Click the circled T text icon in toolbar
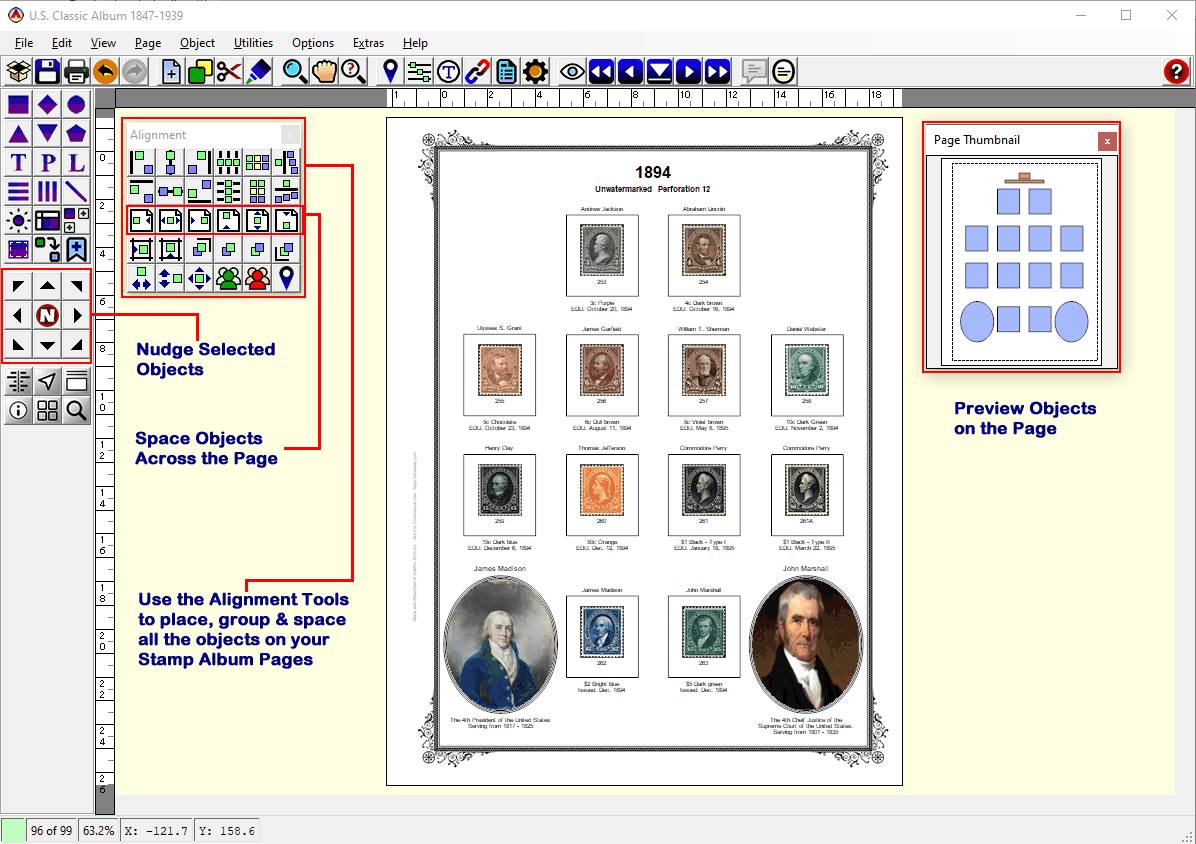Image resolution: width=1196 pixels, height=844 pixels. (448, 72)
